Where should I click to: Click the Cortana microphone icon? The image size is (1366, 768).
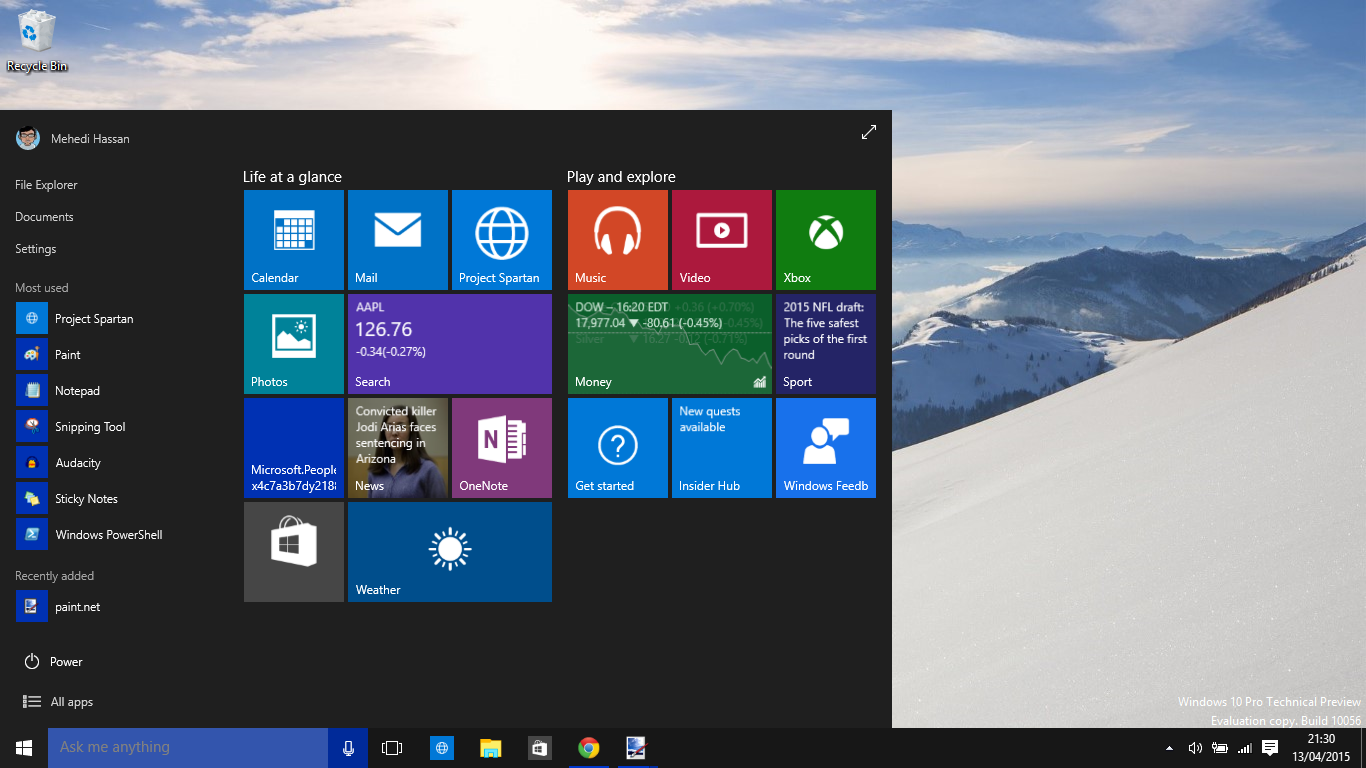click(348, 748)
